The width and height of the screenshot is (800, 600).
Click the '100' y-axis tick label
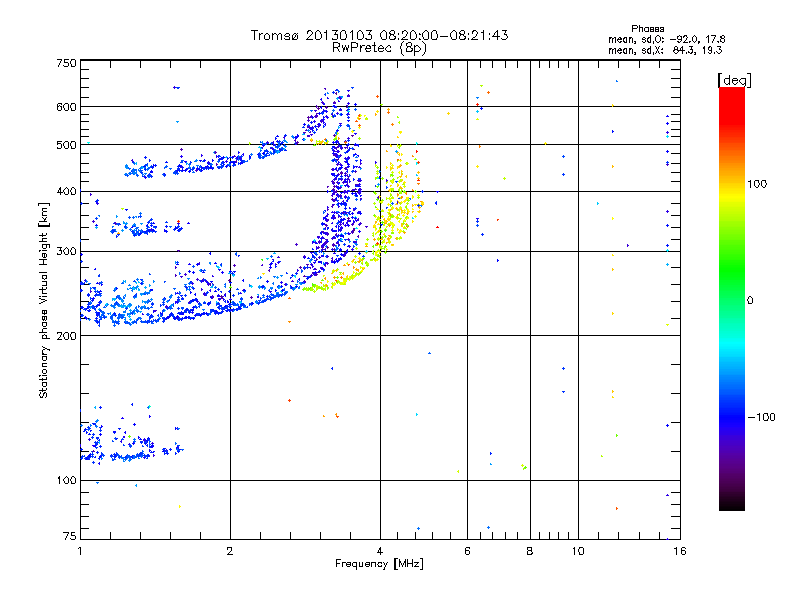[x=66, y=481]
